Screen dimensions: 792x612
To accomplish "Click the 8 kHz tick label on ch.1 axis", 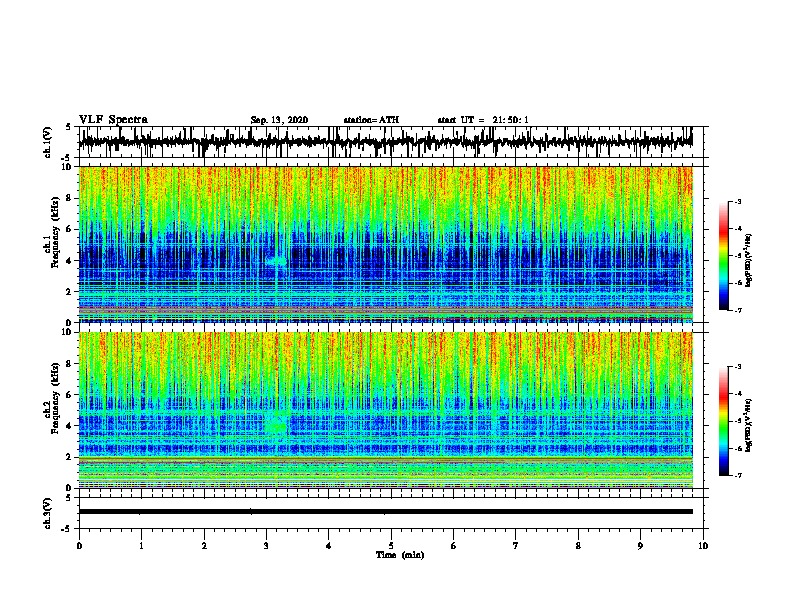I will (69, 198).
